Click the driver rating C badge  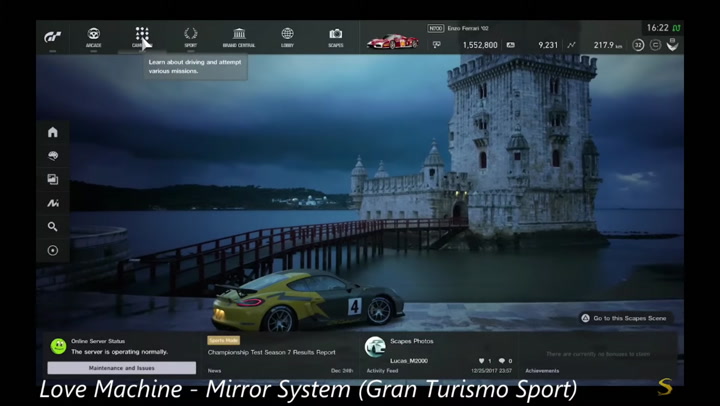pos(656,45)
